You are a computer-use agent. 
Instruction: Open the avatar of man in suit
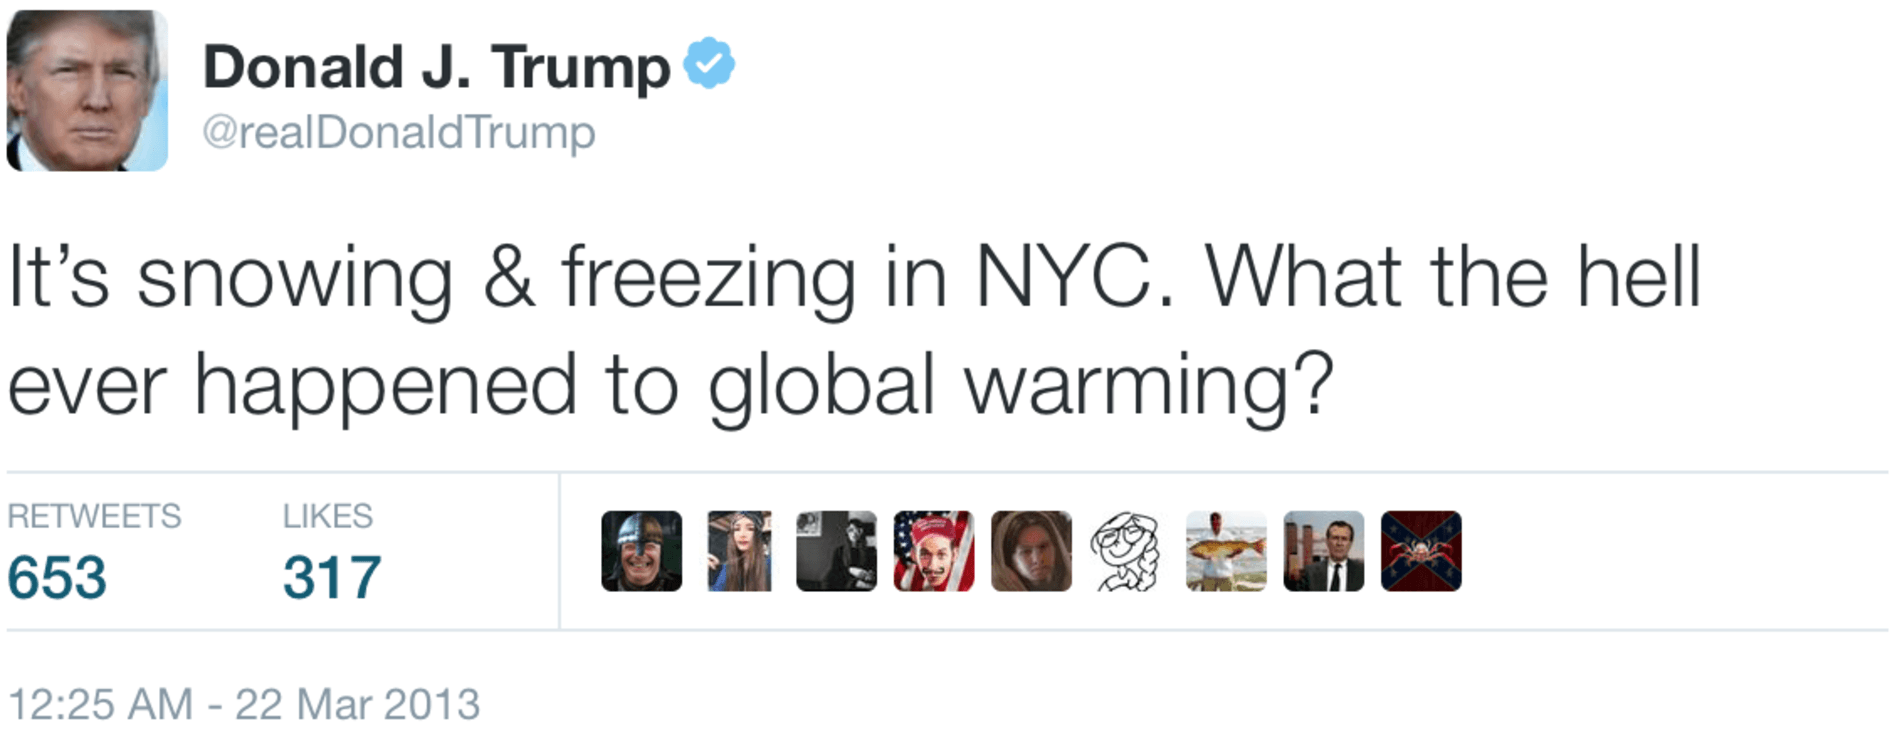[x=1323, y=551]
